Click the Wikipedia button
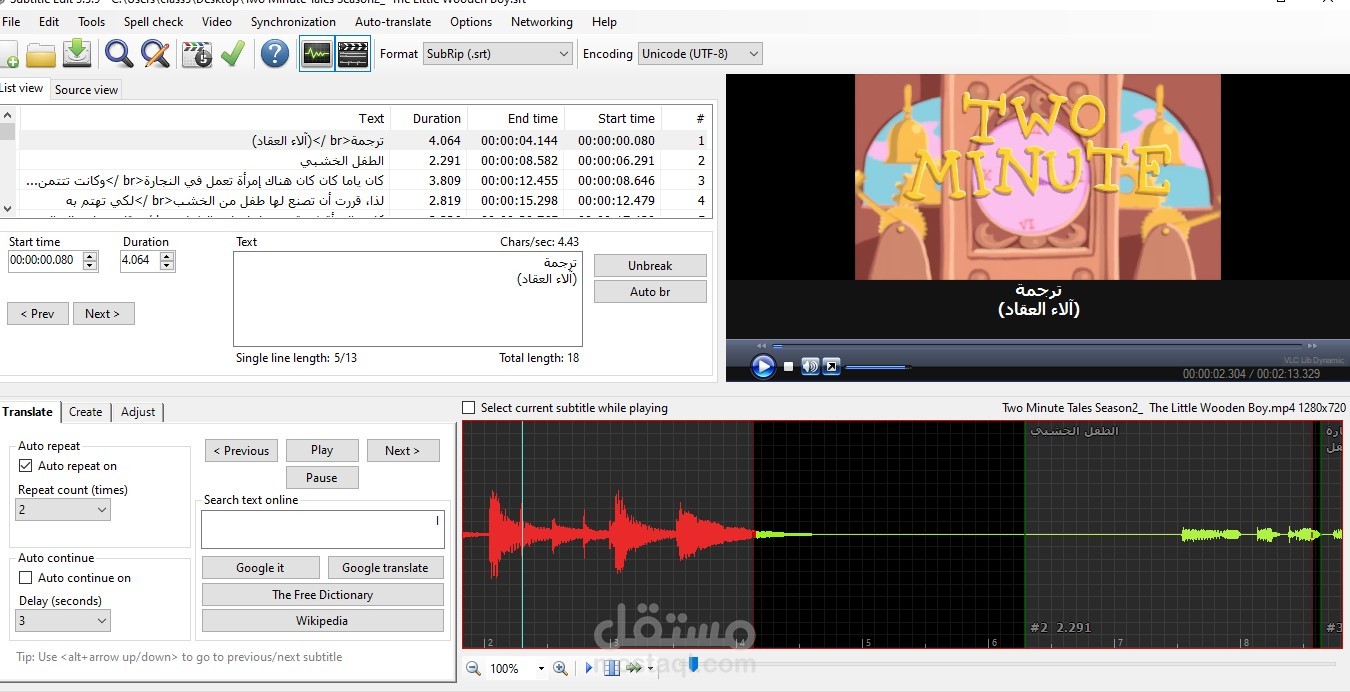Screen dimensions: 1350x692 (x=322, y=621)
